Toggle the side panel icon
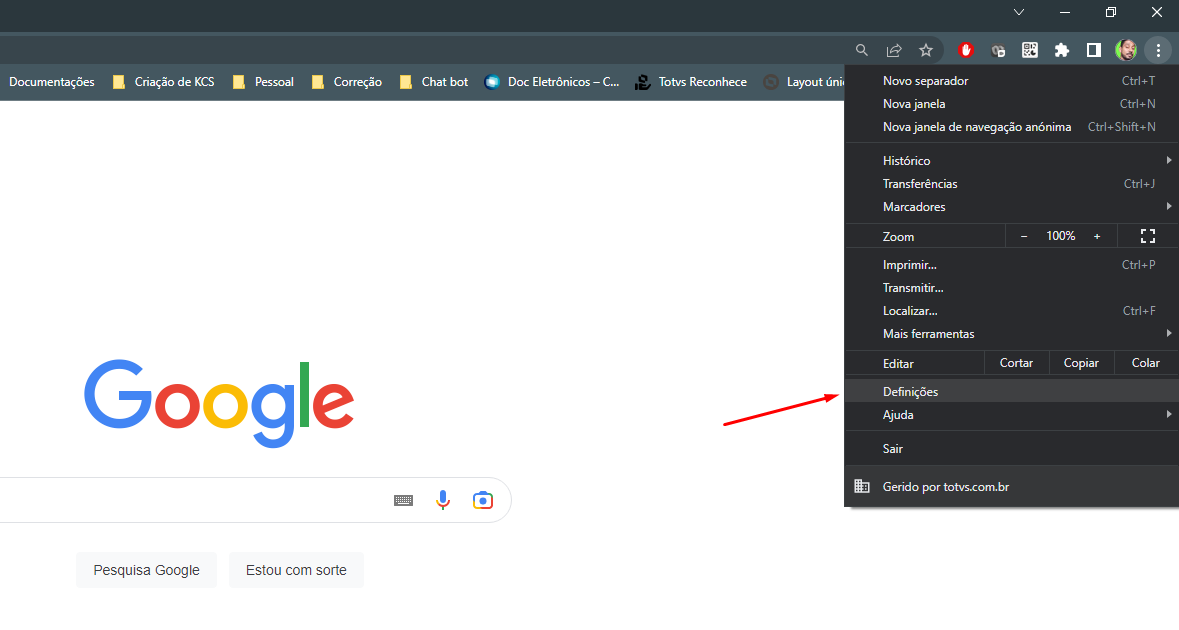The height and width of the screenshot is (630, 1179). 1094,50
